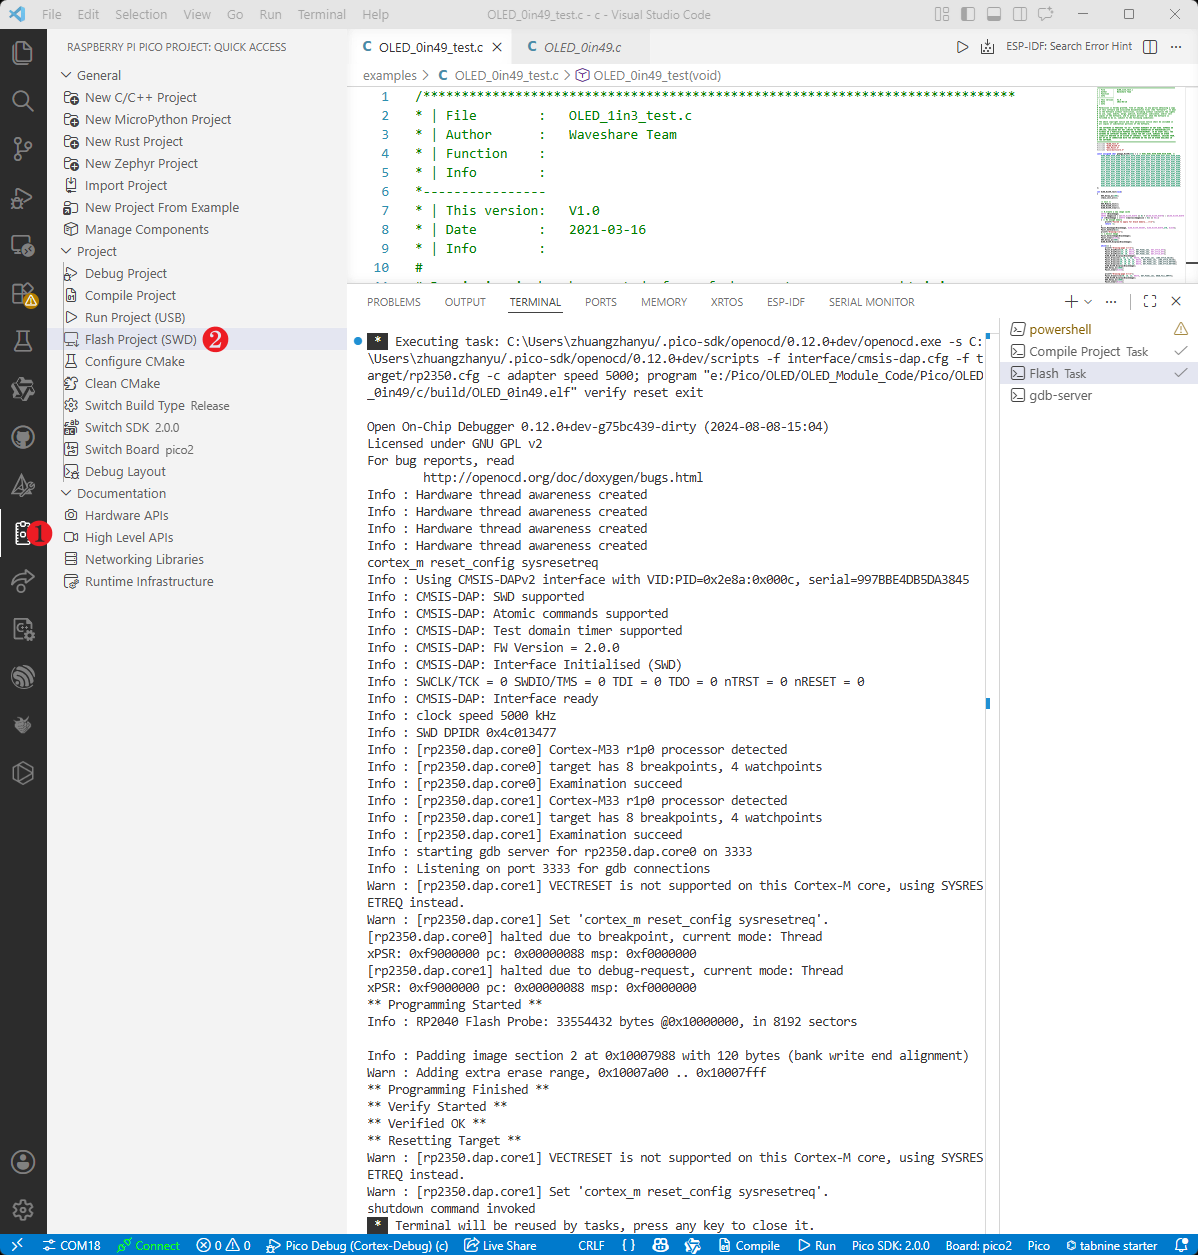Toggle the Primary Side Bar layout button
Screen dimensions: 1198x1255
[x=968, y=14]
